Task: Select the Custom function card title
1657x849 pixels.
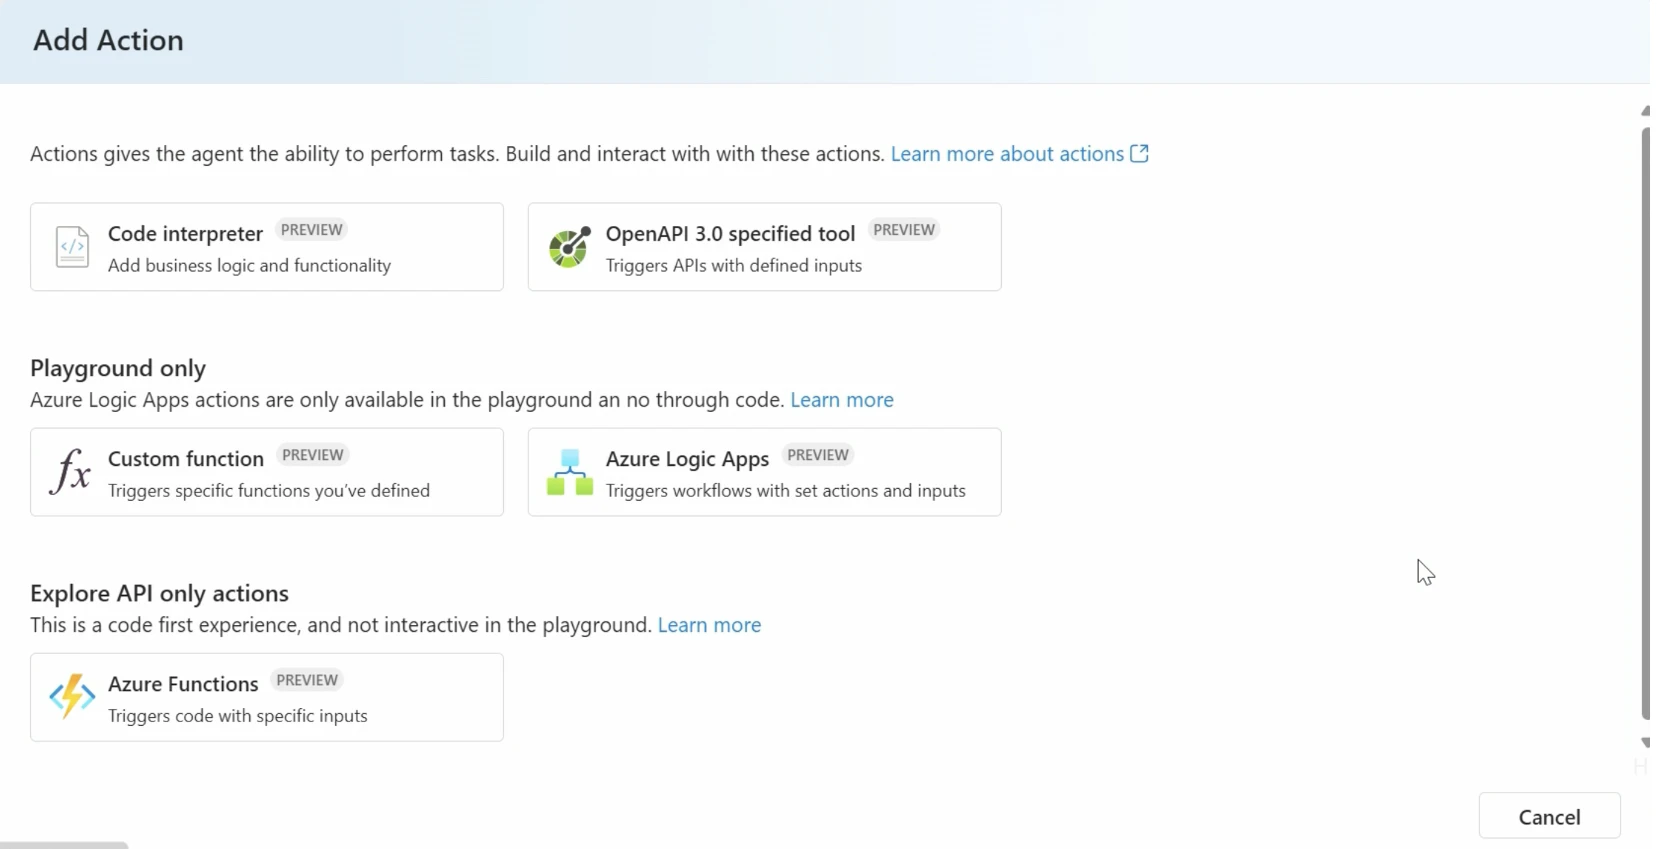Action: coord(186,458)
